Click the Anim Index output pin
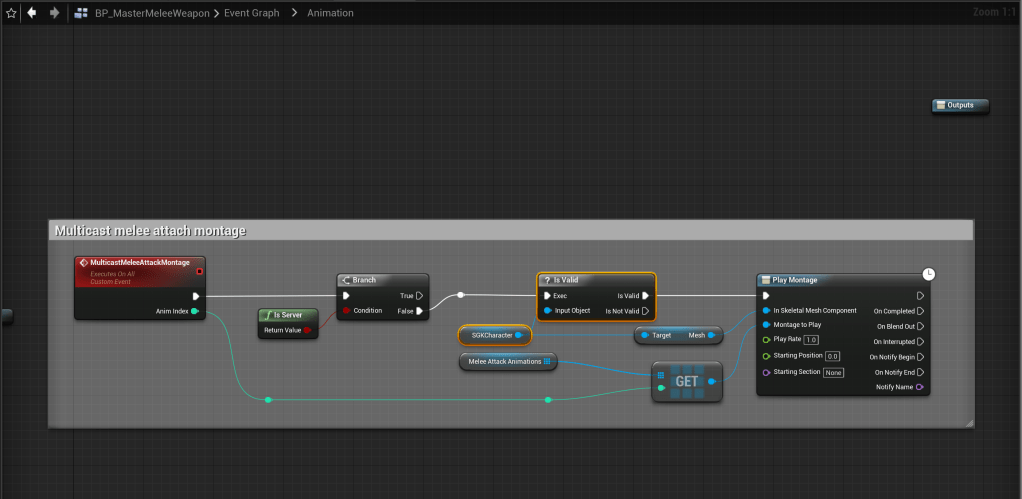 click(x=195, y=311)
